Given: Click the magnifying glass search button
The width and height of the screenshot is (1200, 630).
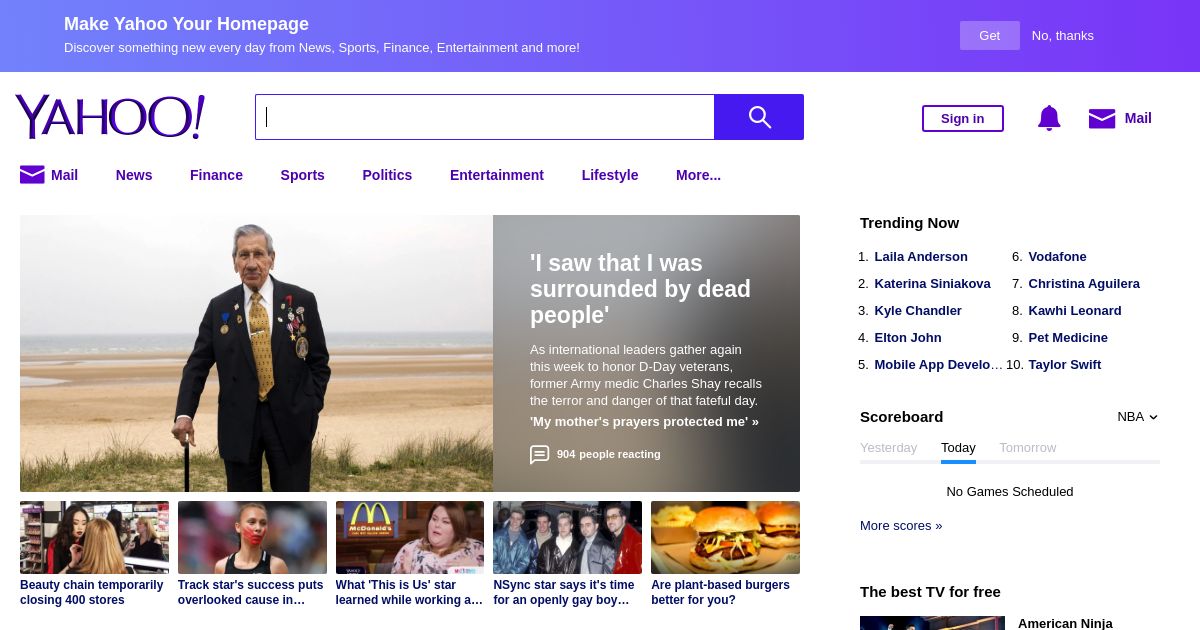Looking at the screenshot, I should pos(759,117).
